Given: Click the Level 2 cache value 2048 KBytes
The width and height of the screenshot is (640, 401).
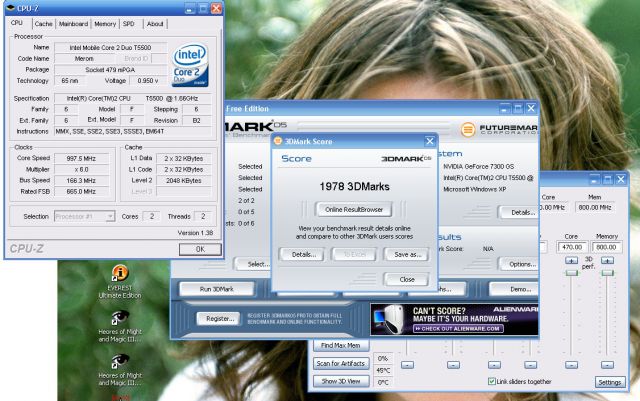Looking at the screenshot, I should (184, 180).
